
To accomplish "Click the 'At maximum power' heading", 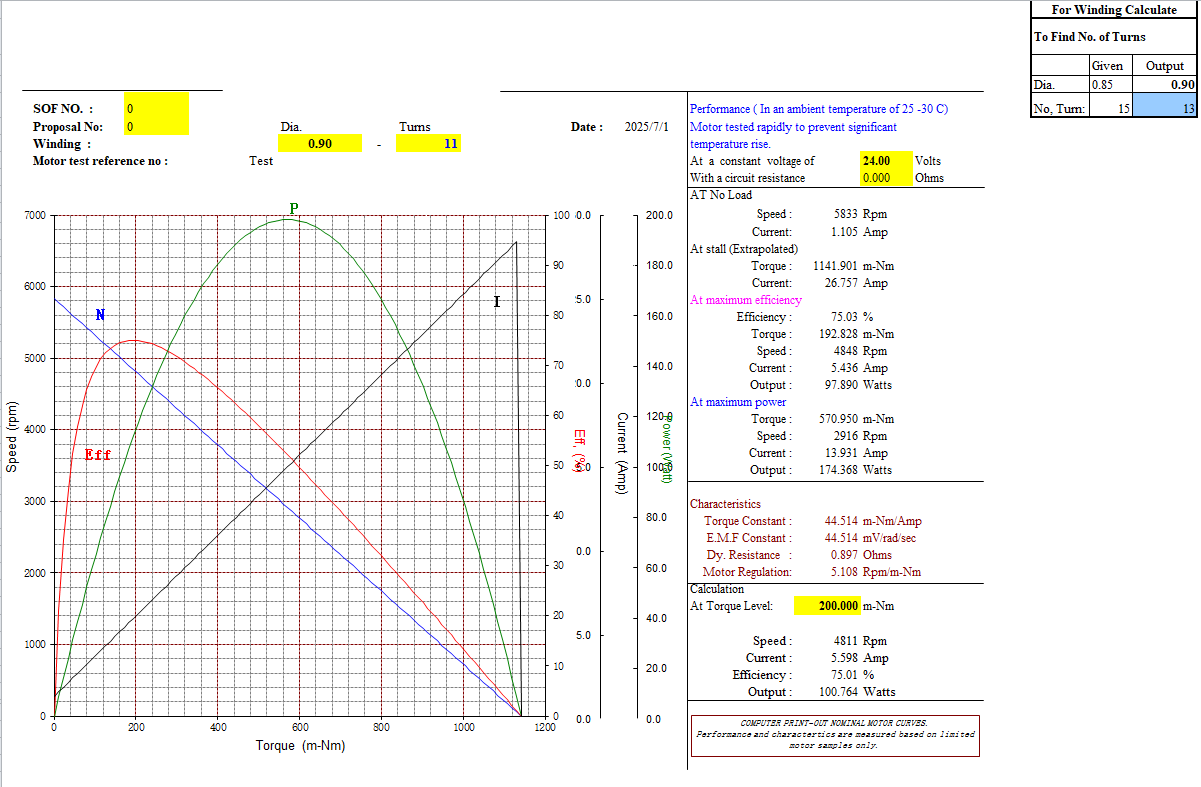I will (738, 402).
